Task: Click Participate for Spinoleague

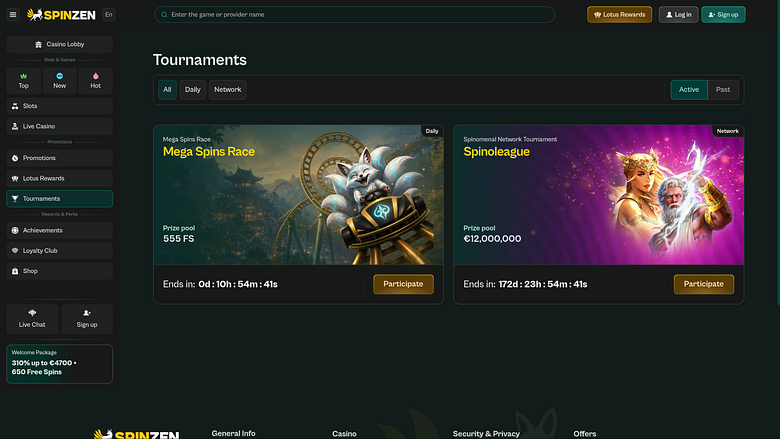Action: pos(704,284)
